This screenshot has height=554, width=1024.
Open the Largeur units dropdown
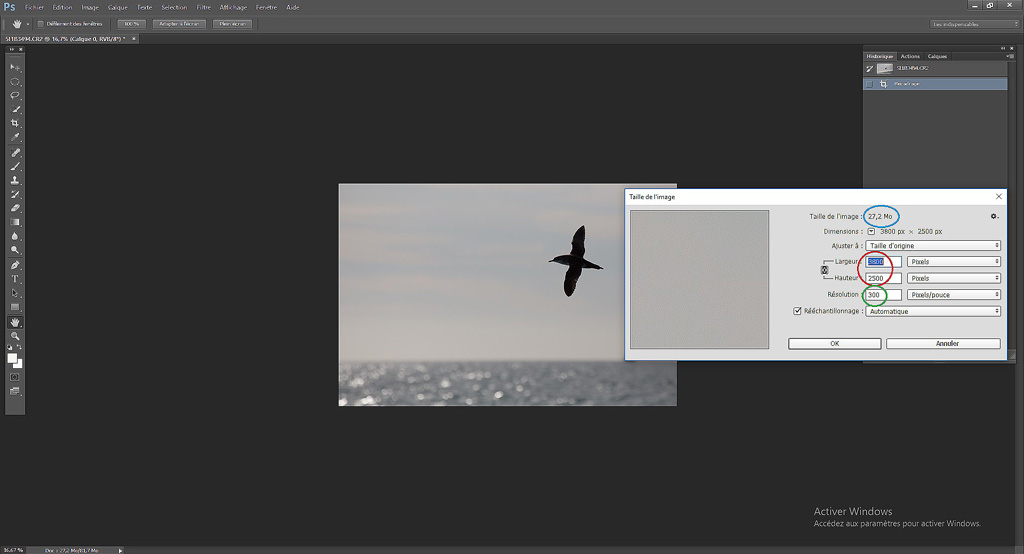pos(953,262)
